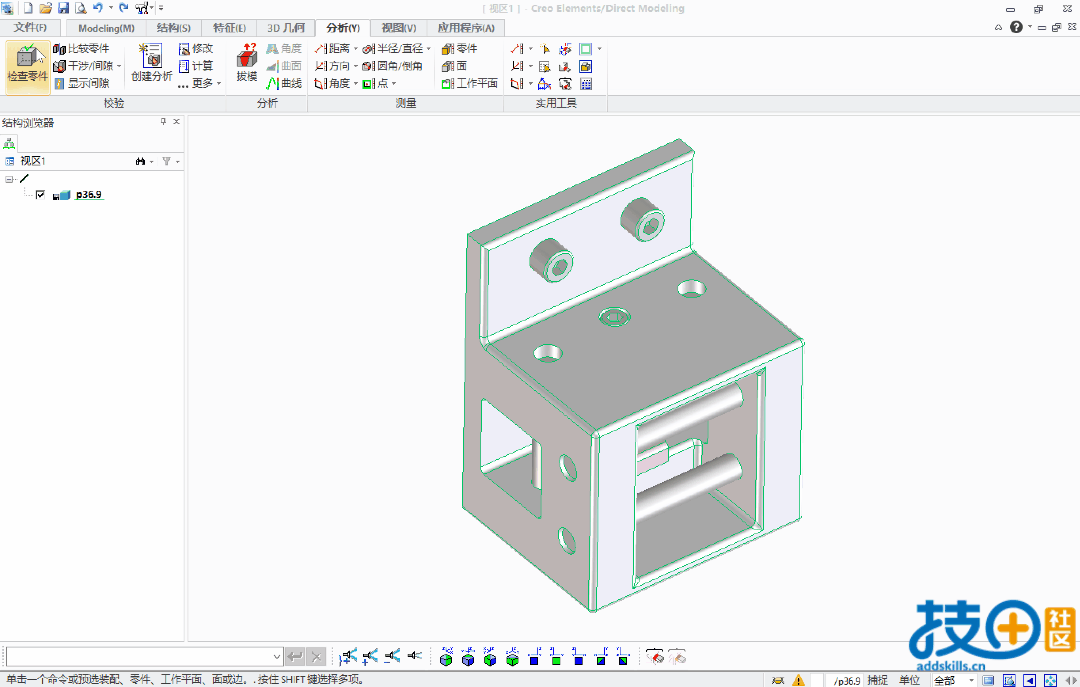This screenshot has height=687, width=1080.
Task: Click grid table icon in 实用工具 group
Action: 585,83
